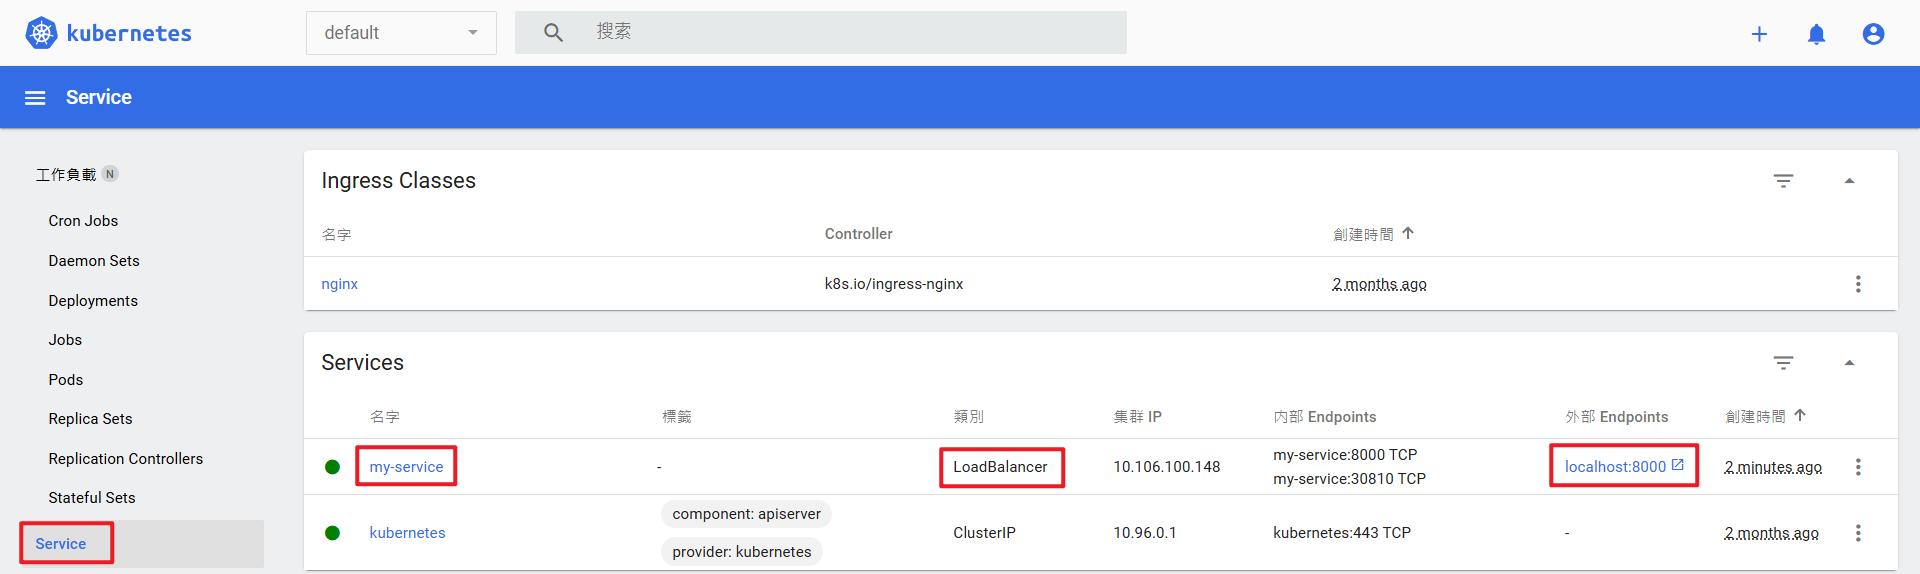Select Pods in the sidebar
This screenshot has height=574, width=1920.
coord(66,380)
